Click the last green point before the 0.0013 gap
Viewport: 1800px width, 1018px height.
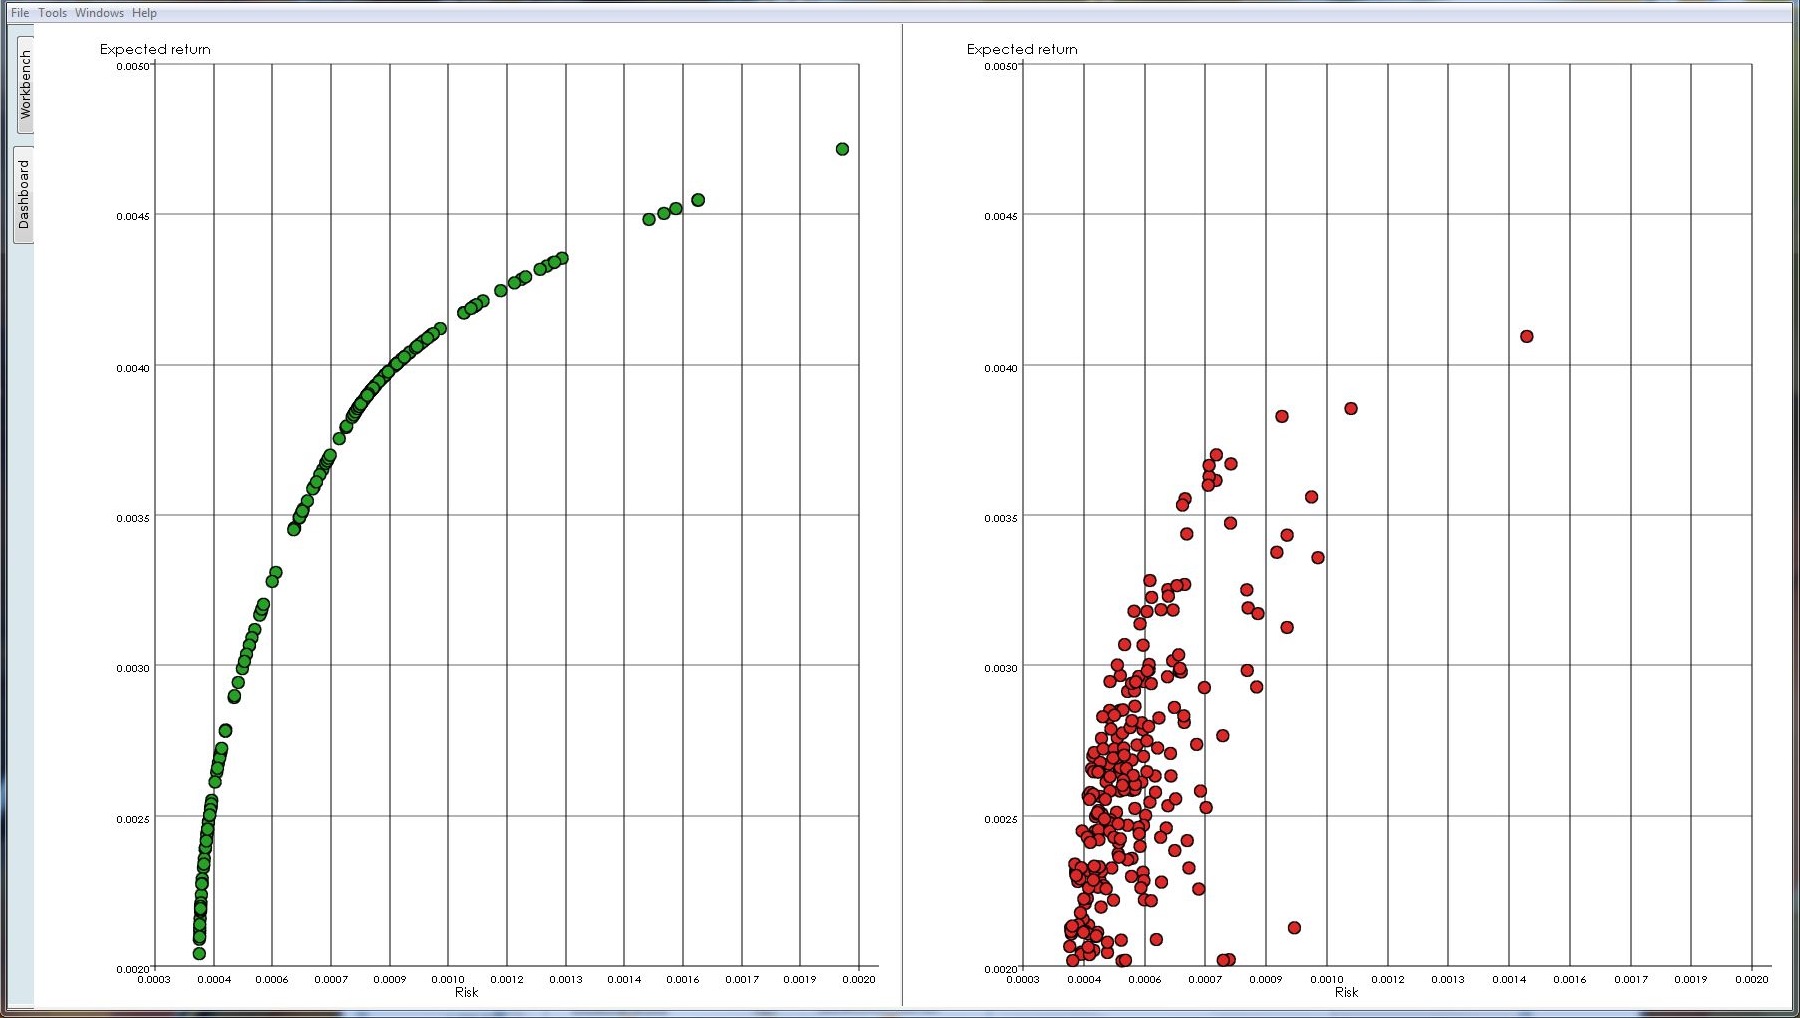562,258
